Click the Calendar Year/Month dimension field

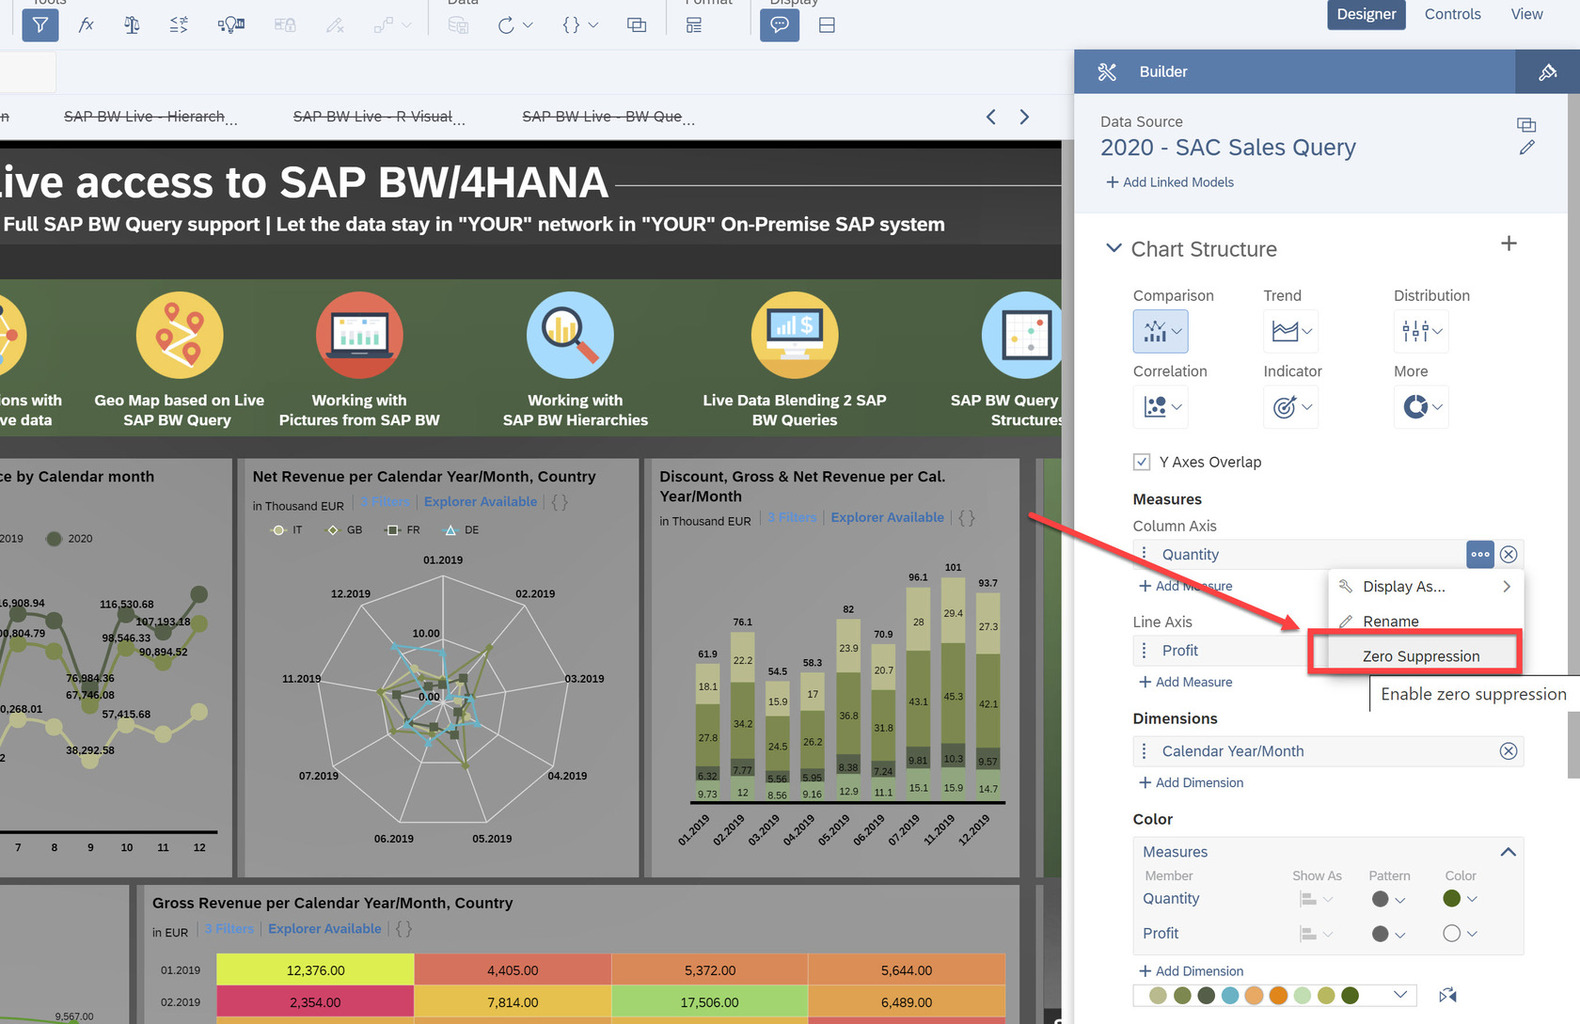click(x=1328, y=751)
